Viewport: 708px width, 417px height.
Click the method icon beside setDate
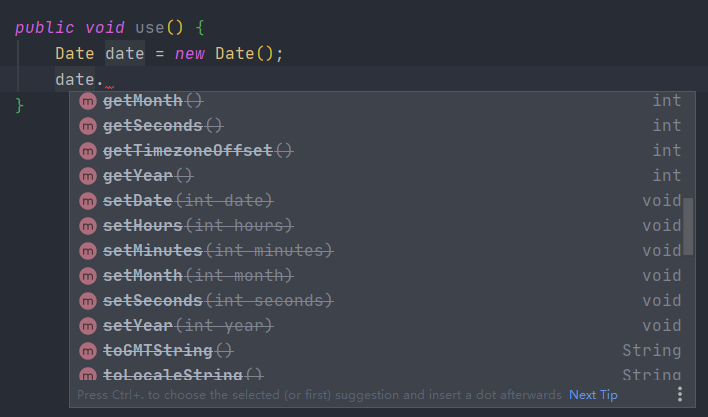click(88, 201)
